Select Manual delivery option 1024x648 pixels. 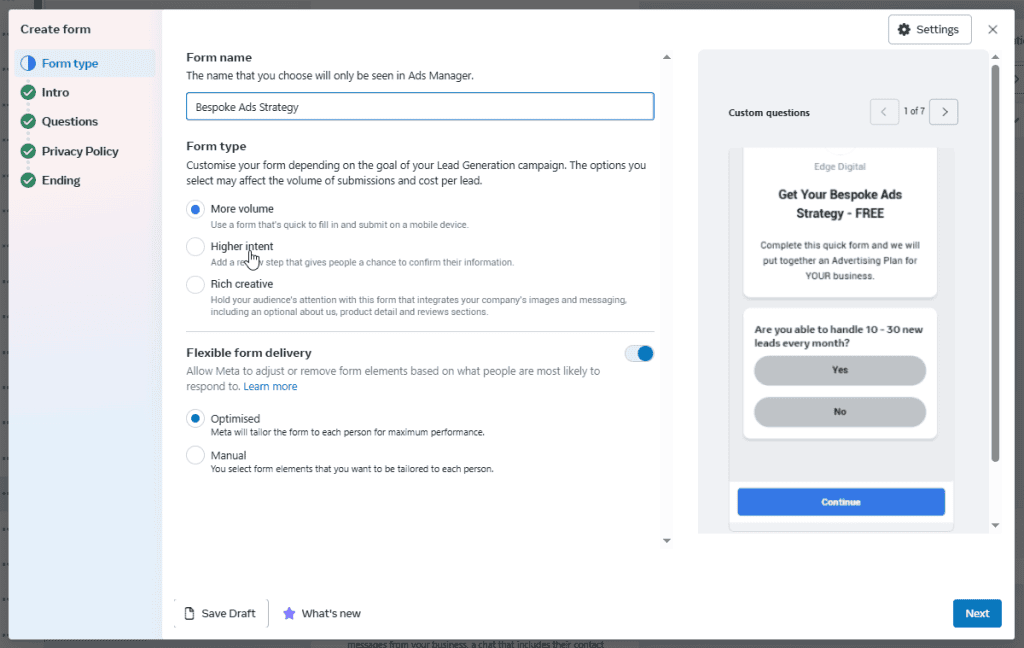[x=195, y=455]
